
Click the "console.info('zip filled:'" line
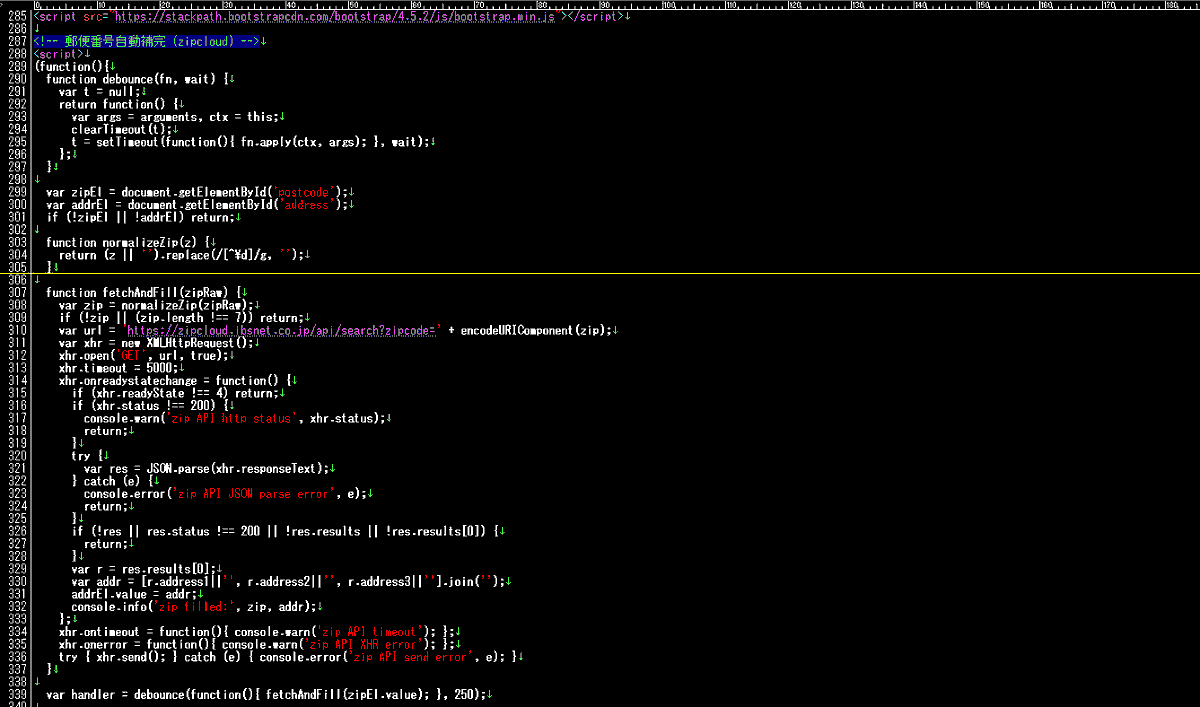194,607
